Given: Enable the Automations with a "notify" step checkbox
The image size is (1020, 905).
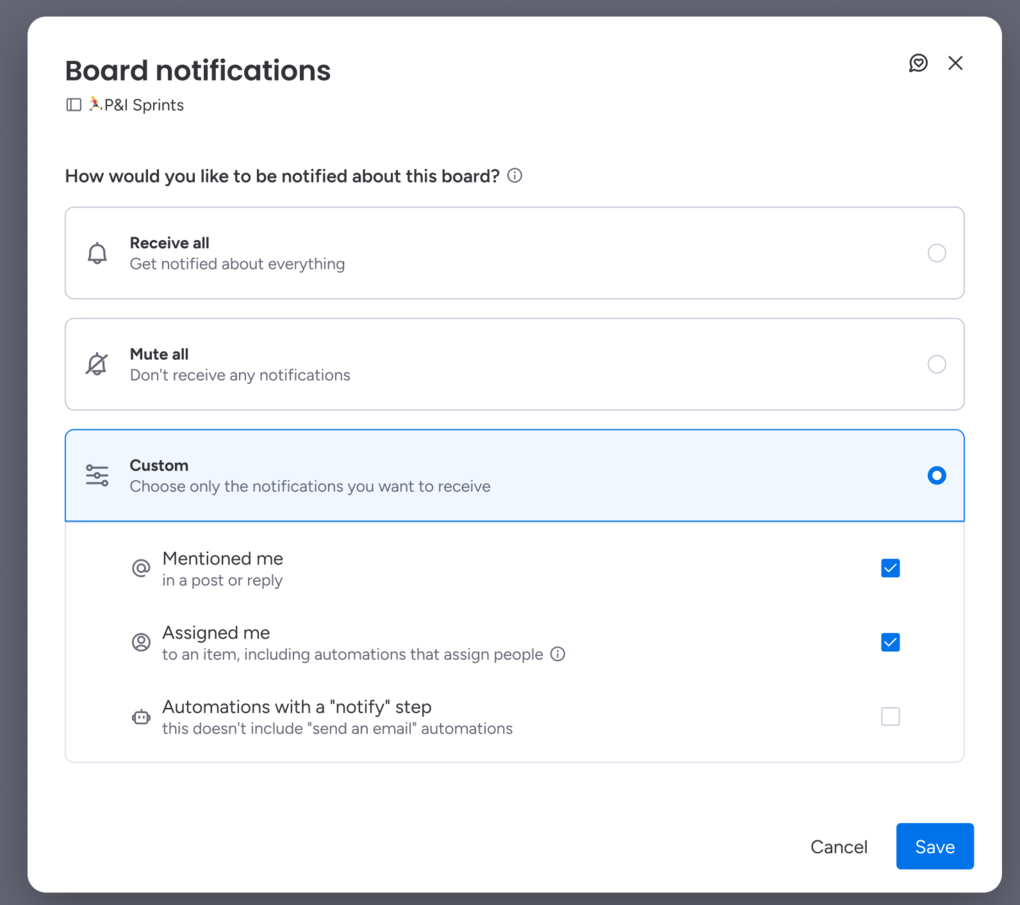Looking at the screenshot, I should [x=890, y=716].
